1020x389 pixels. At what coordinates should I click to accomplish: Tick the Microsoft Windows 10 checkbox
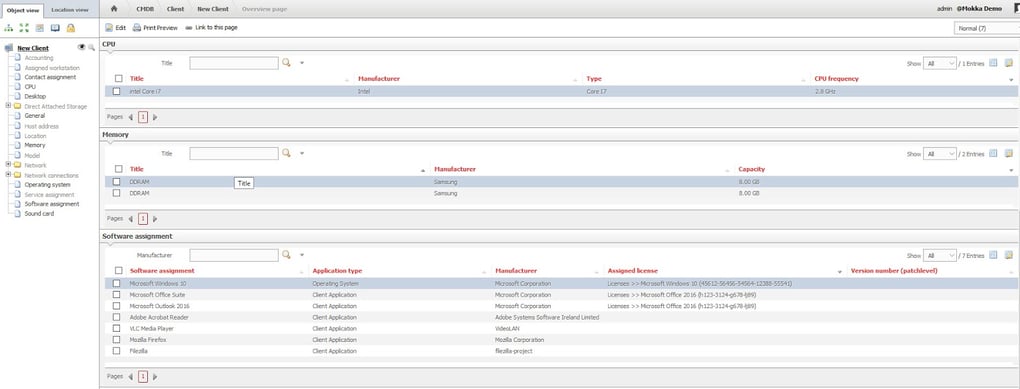click(x=116, y=284)
